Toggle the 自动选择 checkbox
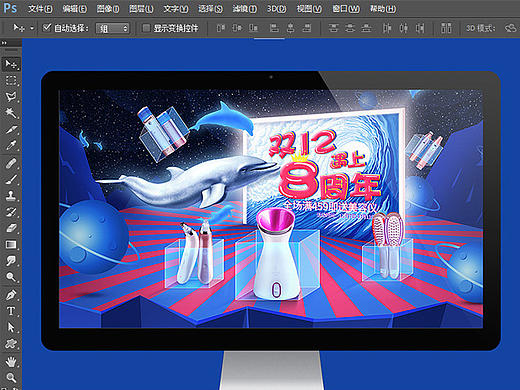Screen dimensions: 520x390 tap(47, 28)
